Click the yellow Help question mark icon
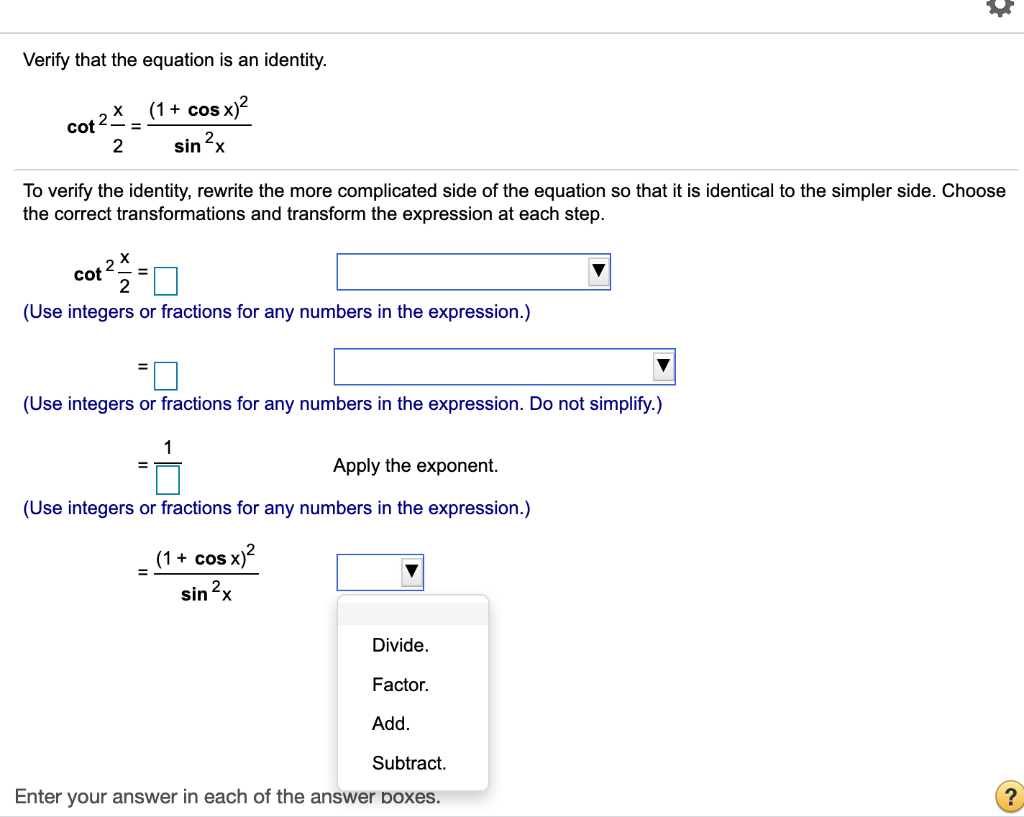 [x=1008, y=796]
